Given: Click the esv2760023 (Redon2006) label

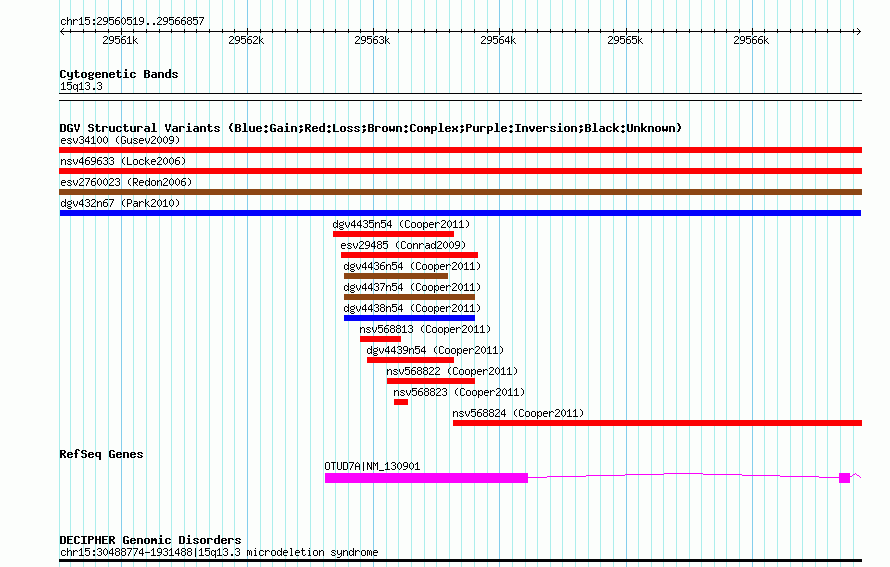Looking at the screenshot, I should [x=126, y=182].
